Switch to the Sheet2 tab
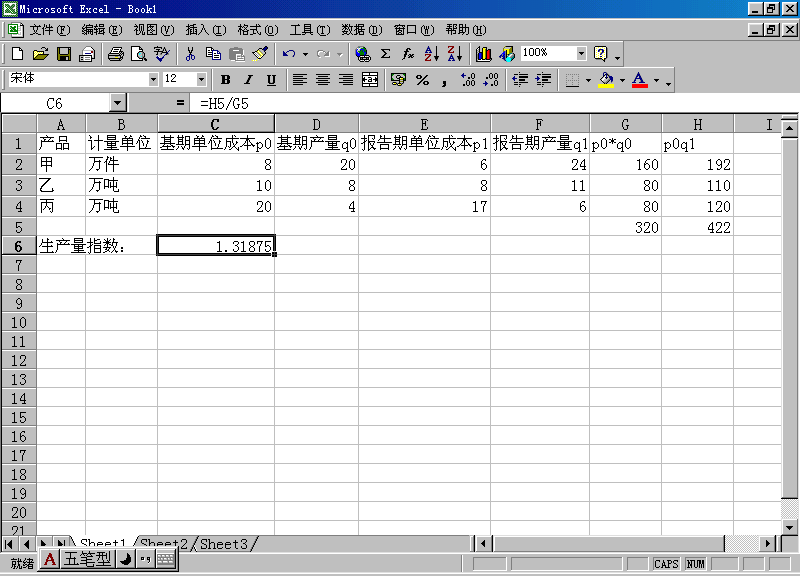This screenshot has width=800, height=576. 164,544
